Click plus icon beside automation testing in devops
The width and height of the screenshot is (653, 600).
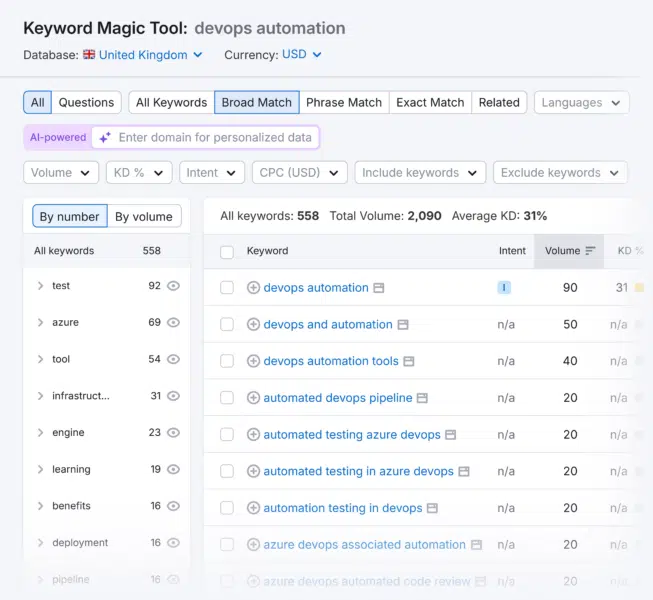(253, 508)
